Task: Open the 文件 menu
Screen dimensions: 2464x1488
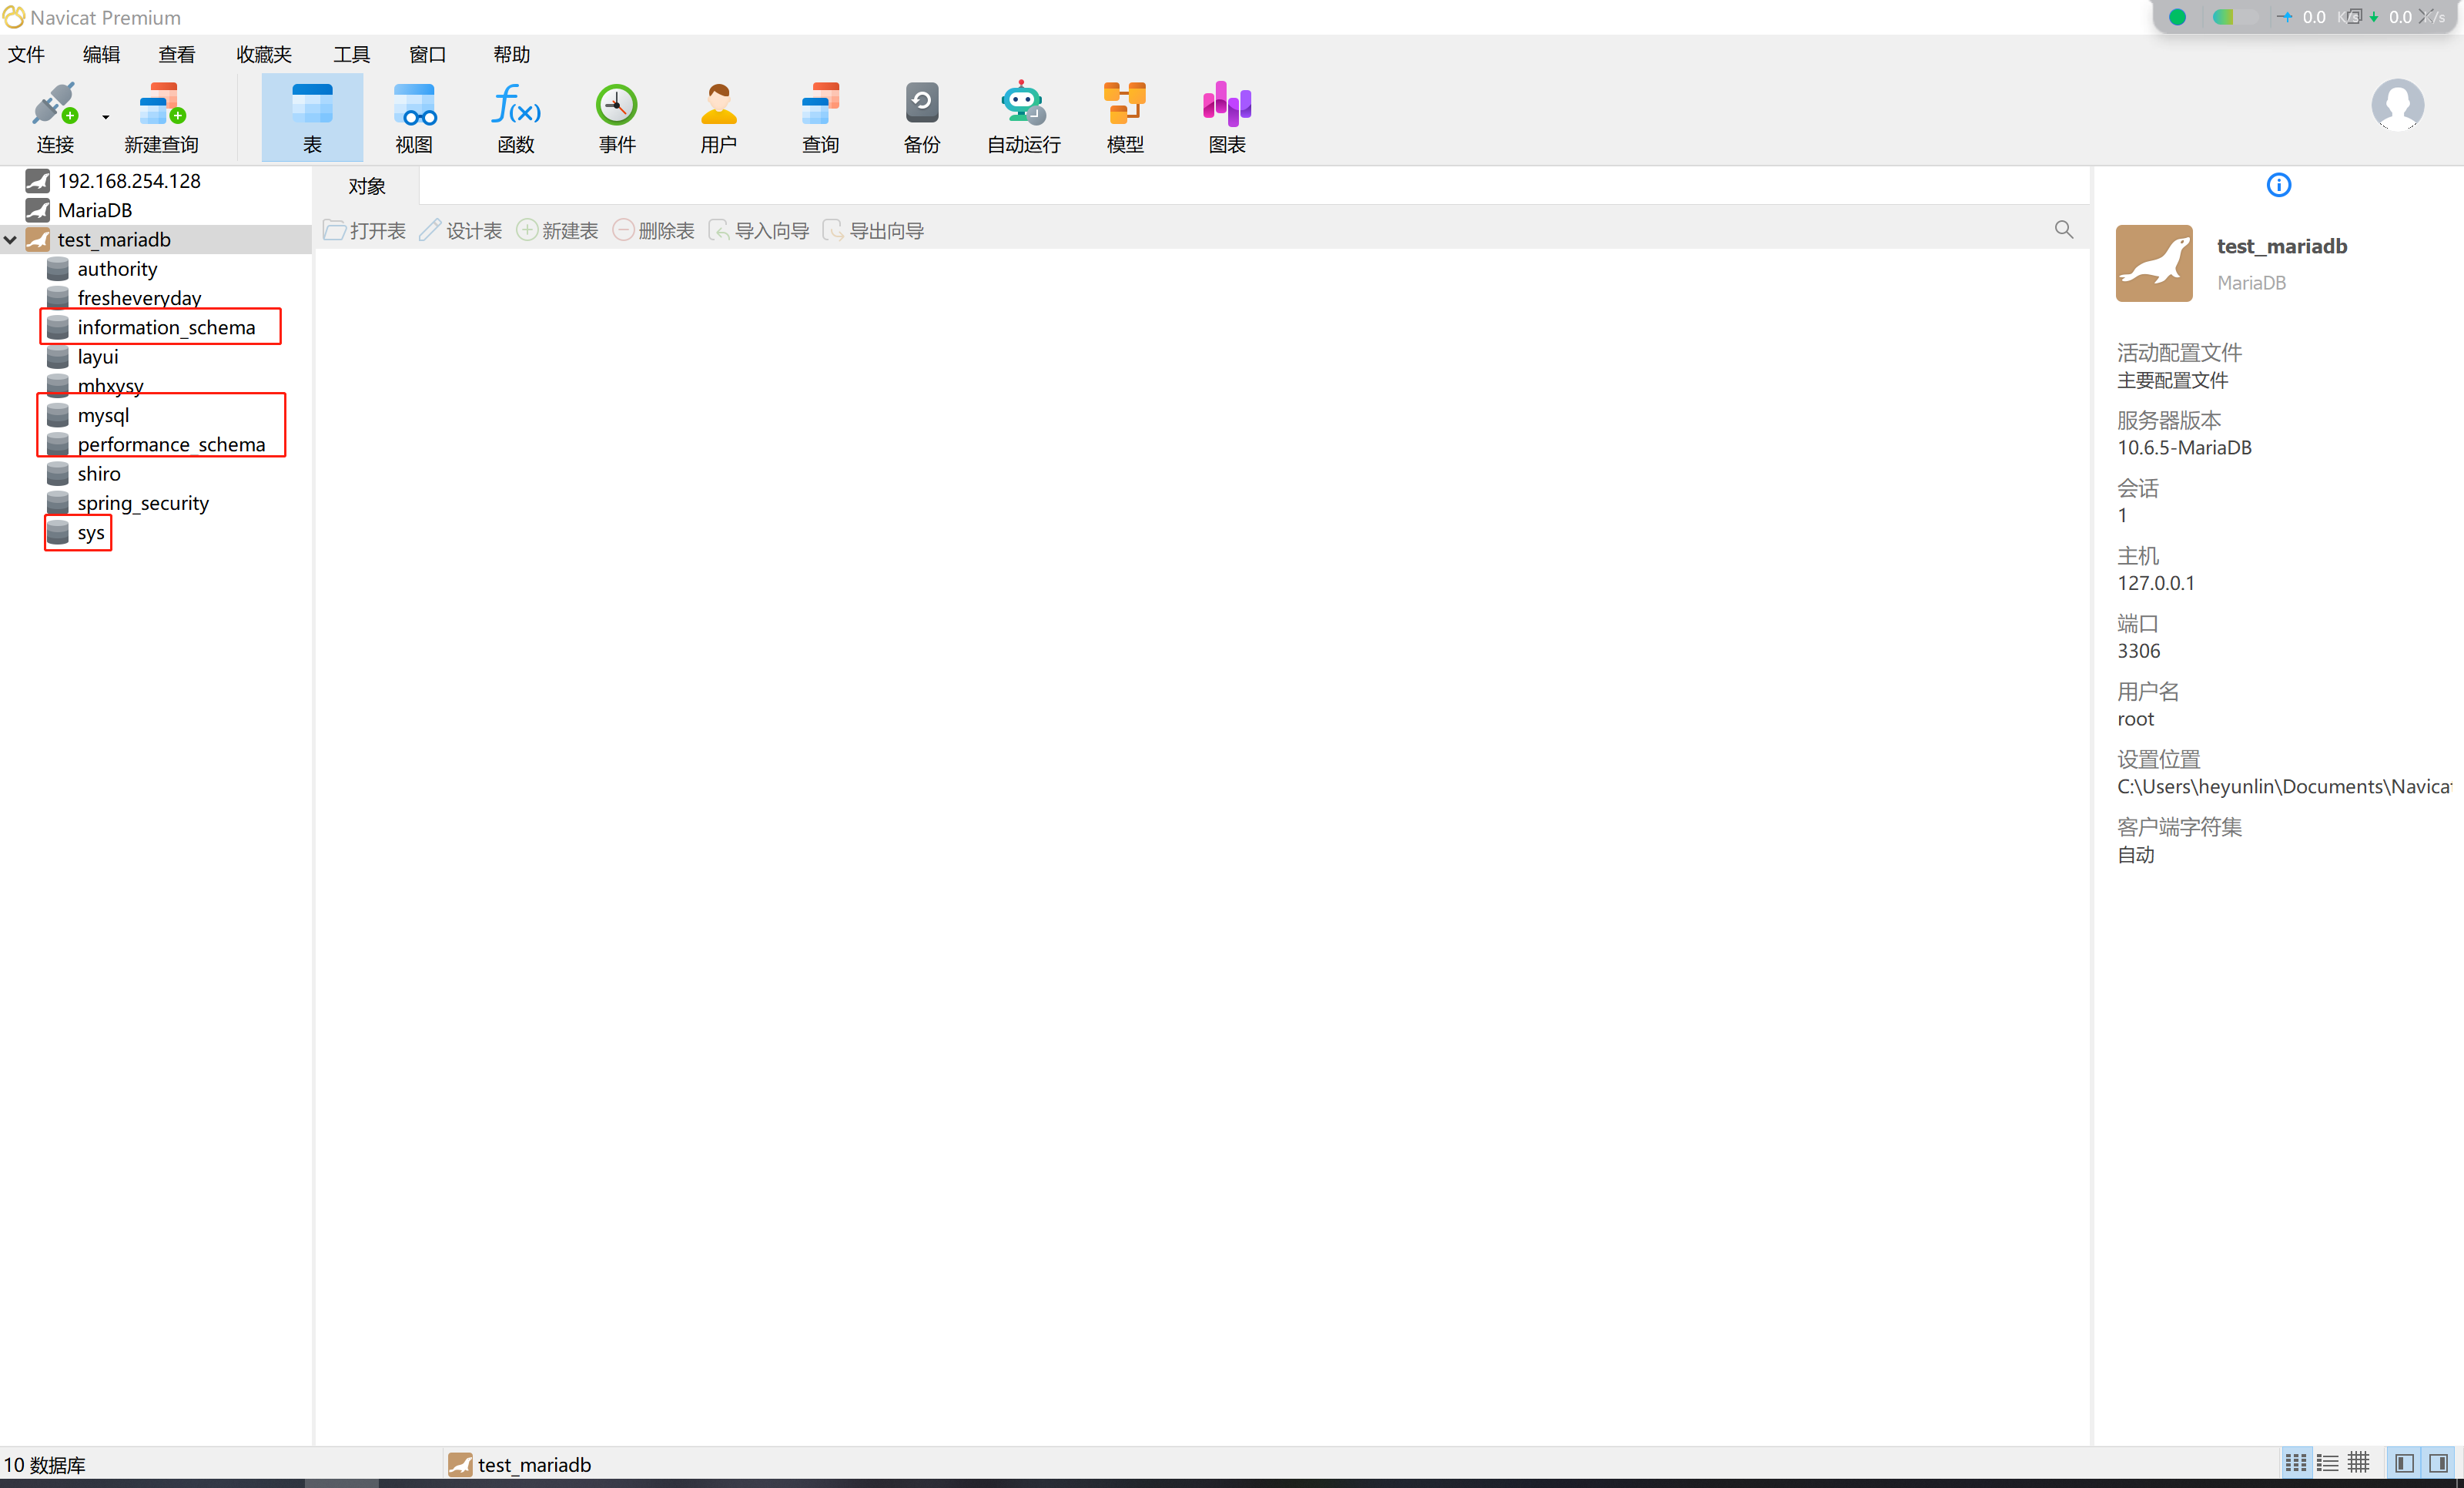Action: [27, 54]
